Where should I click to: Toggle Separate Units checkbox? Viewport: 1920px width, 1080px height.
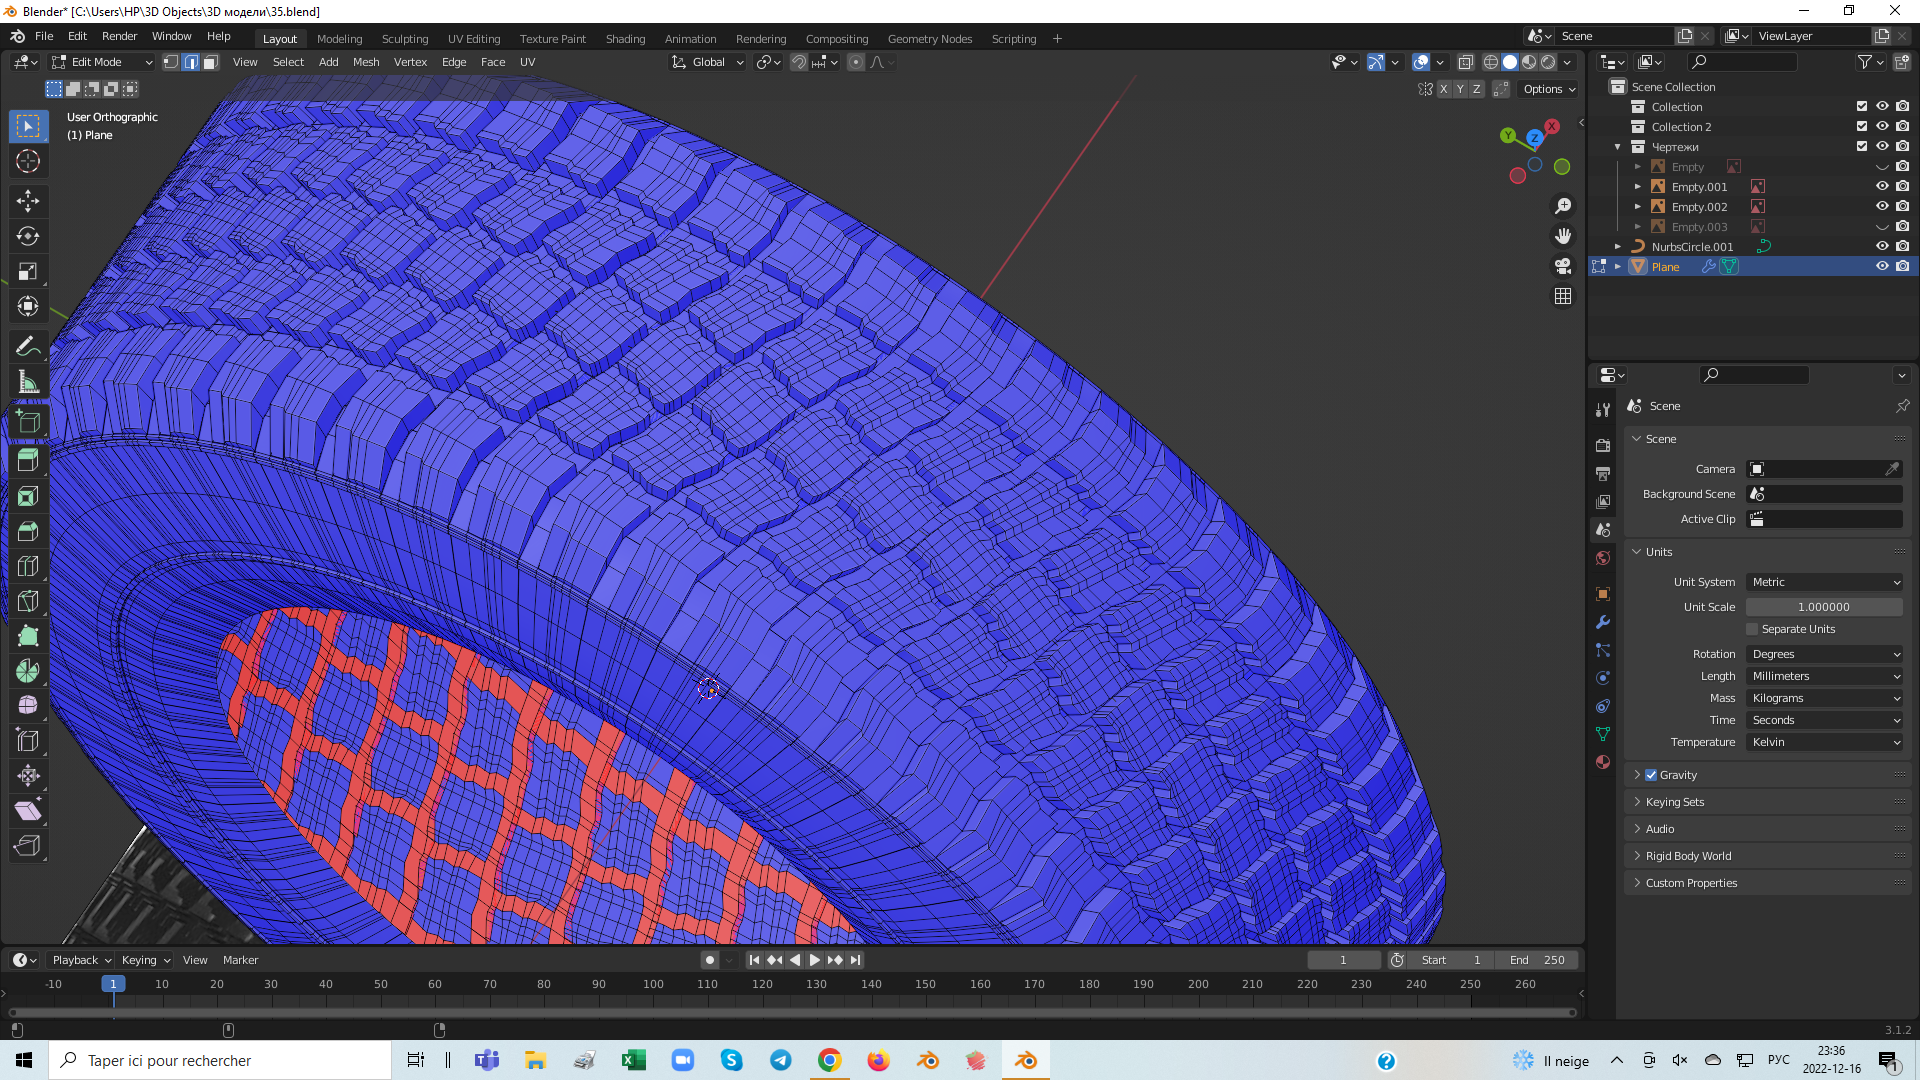[x=1752, y=629]
